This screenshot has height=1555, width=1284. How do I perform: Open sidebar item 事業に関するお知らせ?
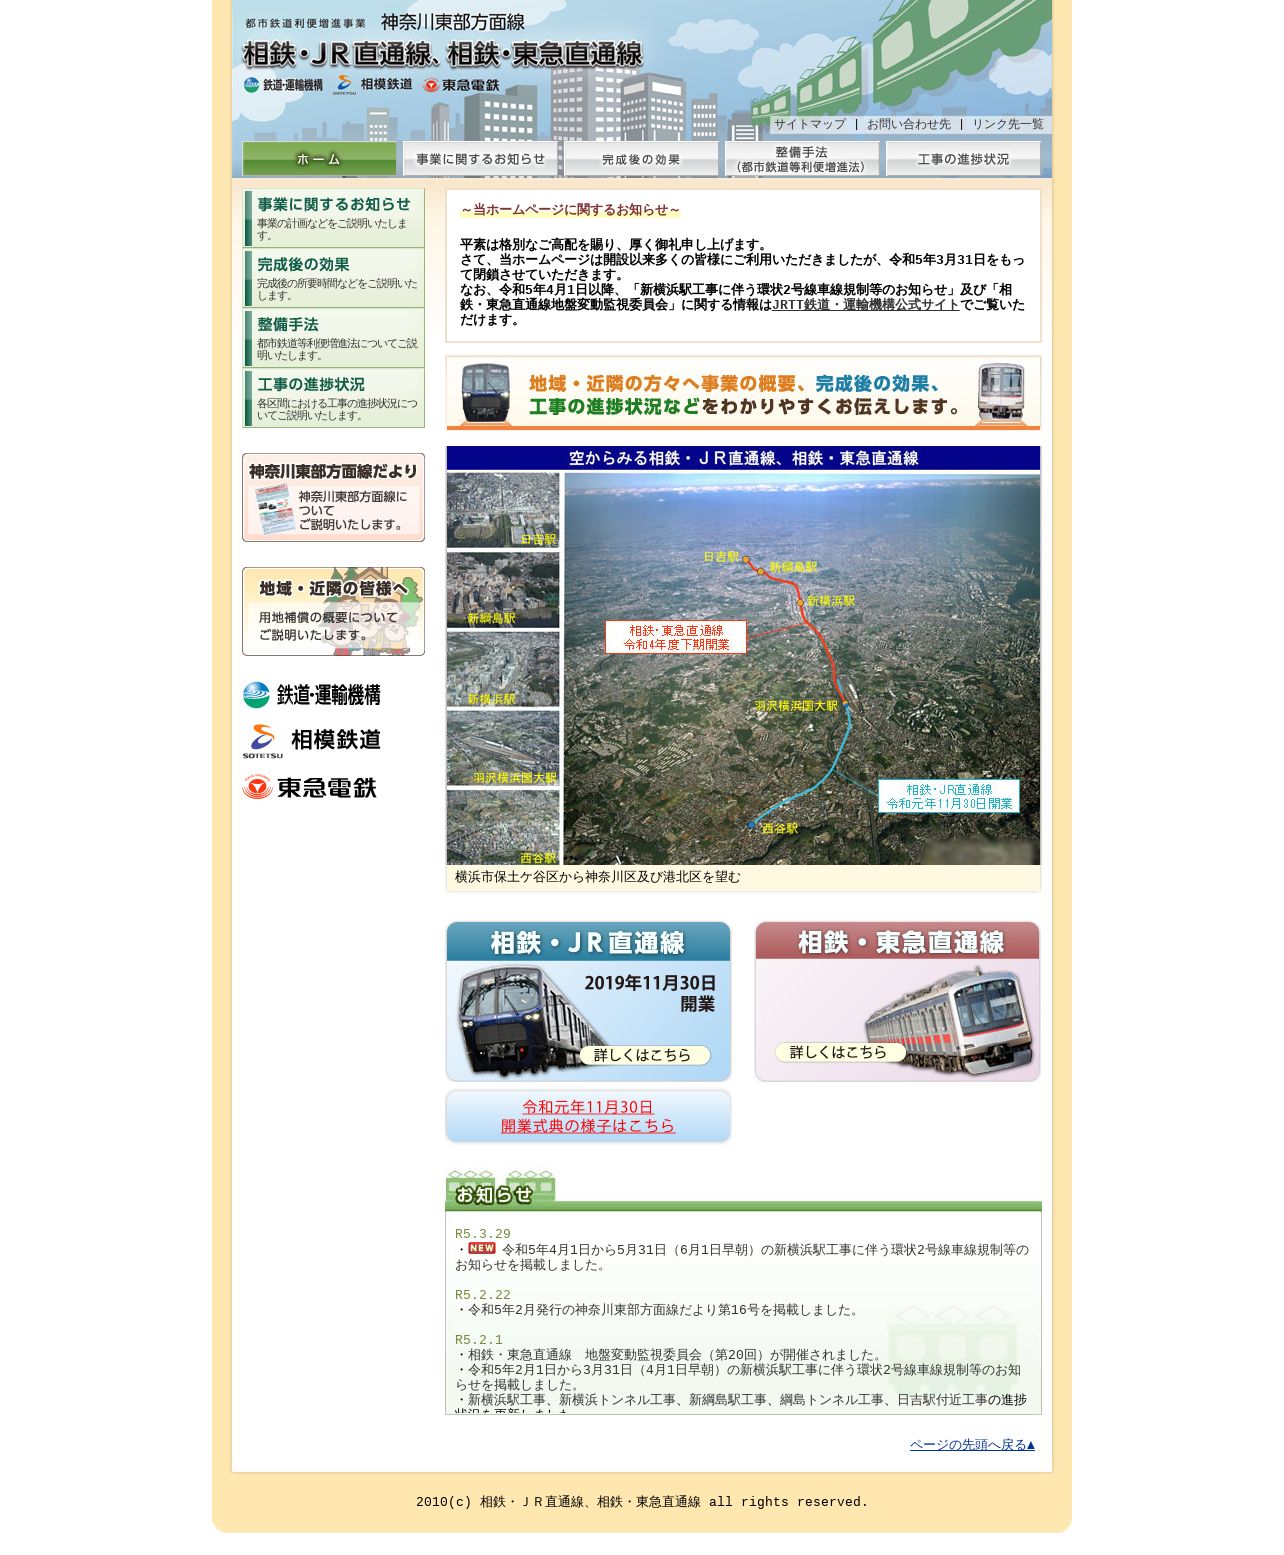click(334, 218)
